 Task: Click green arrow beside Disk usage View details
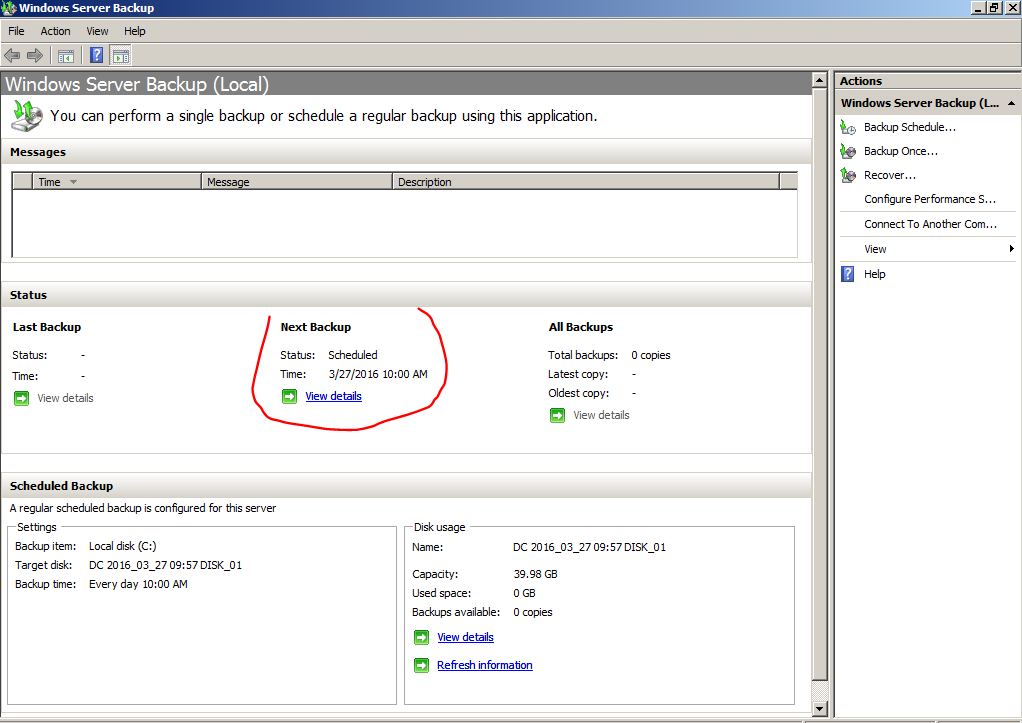422,637
